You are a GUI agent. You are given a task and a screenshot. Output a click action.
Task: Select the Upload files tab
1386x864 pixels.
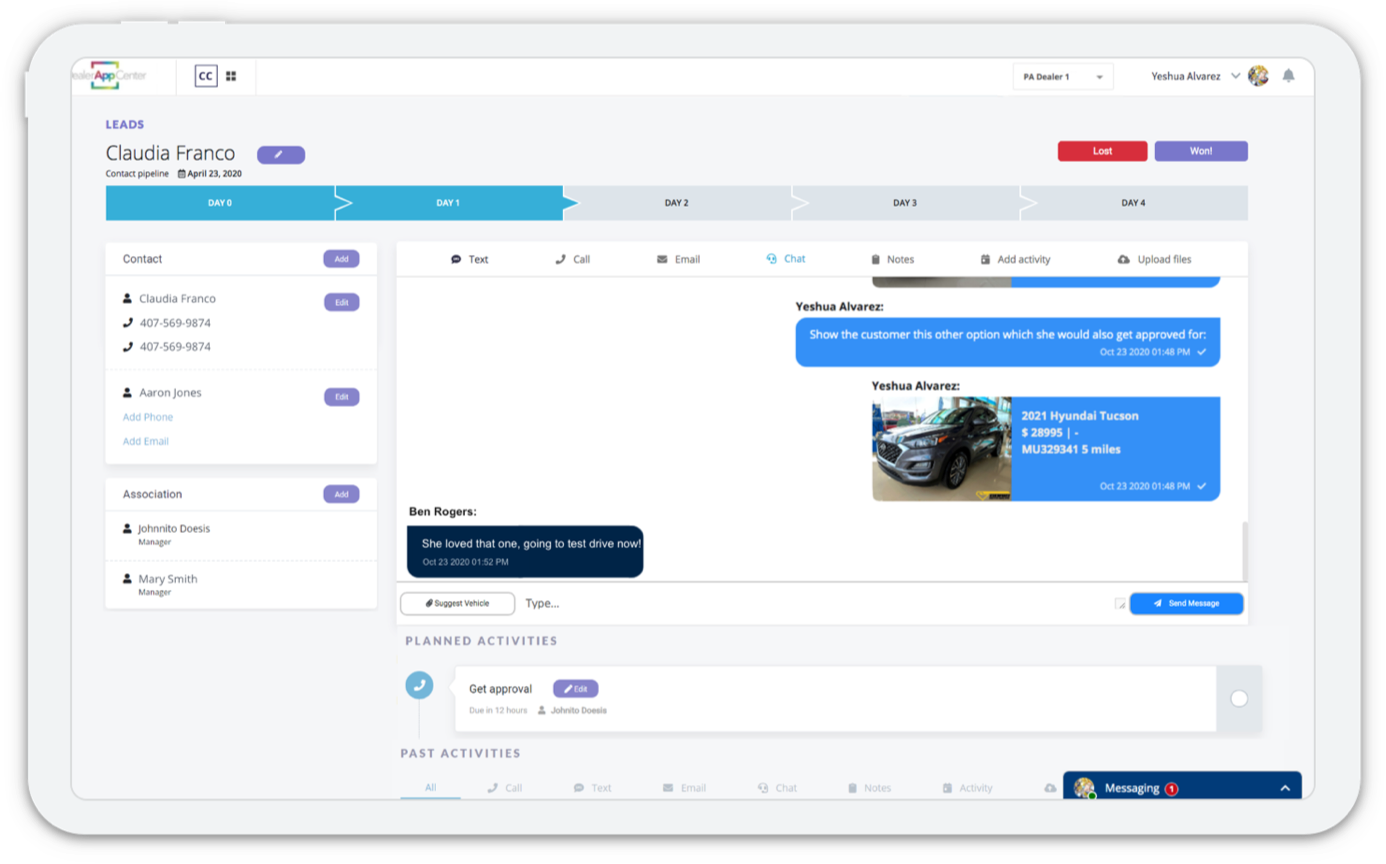[1154, 259]
